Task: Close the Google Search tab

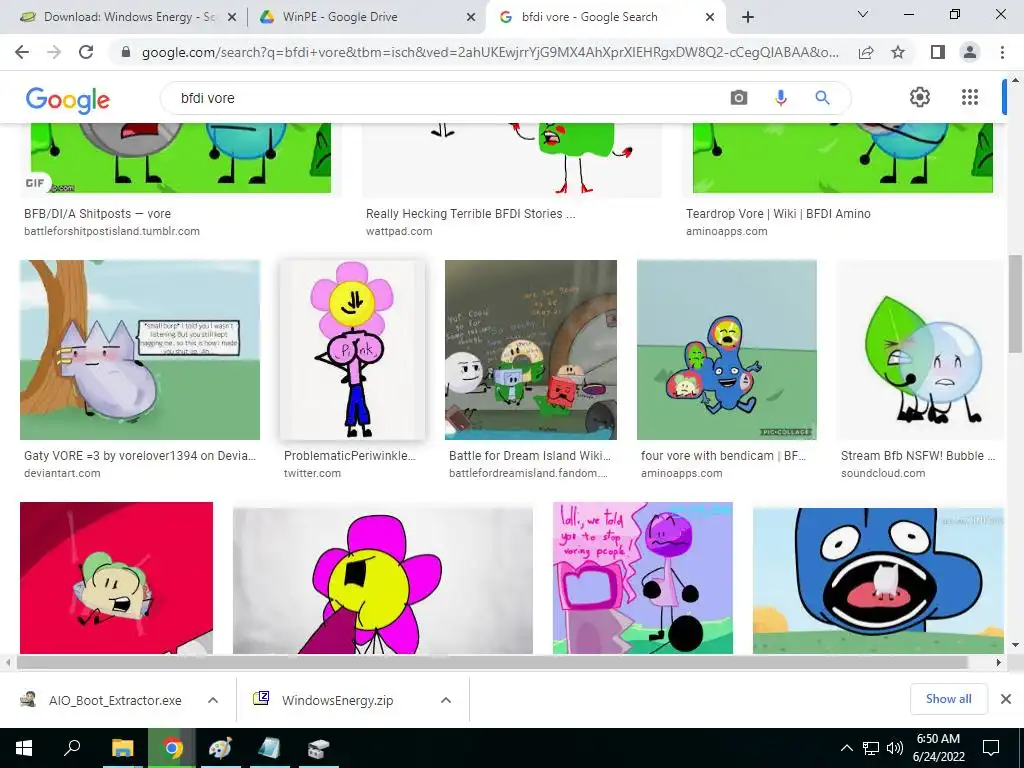Action: (710, 18)
